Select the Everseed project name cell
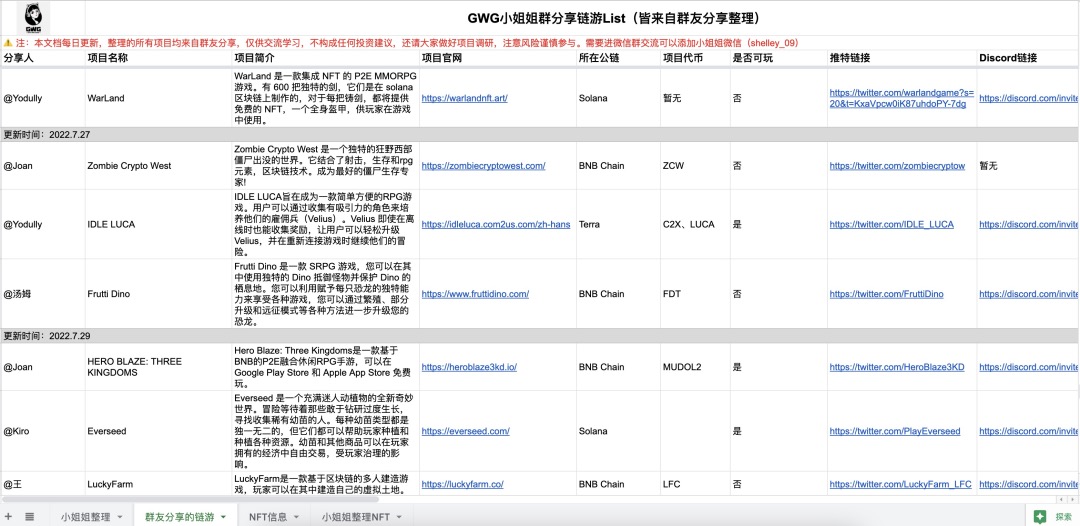Screen dimensions: 1080x526 coord(158,431)
